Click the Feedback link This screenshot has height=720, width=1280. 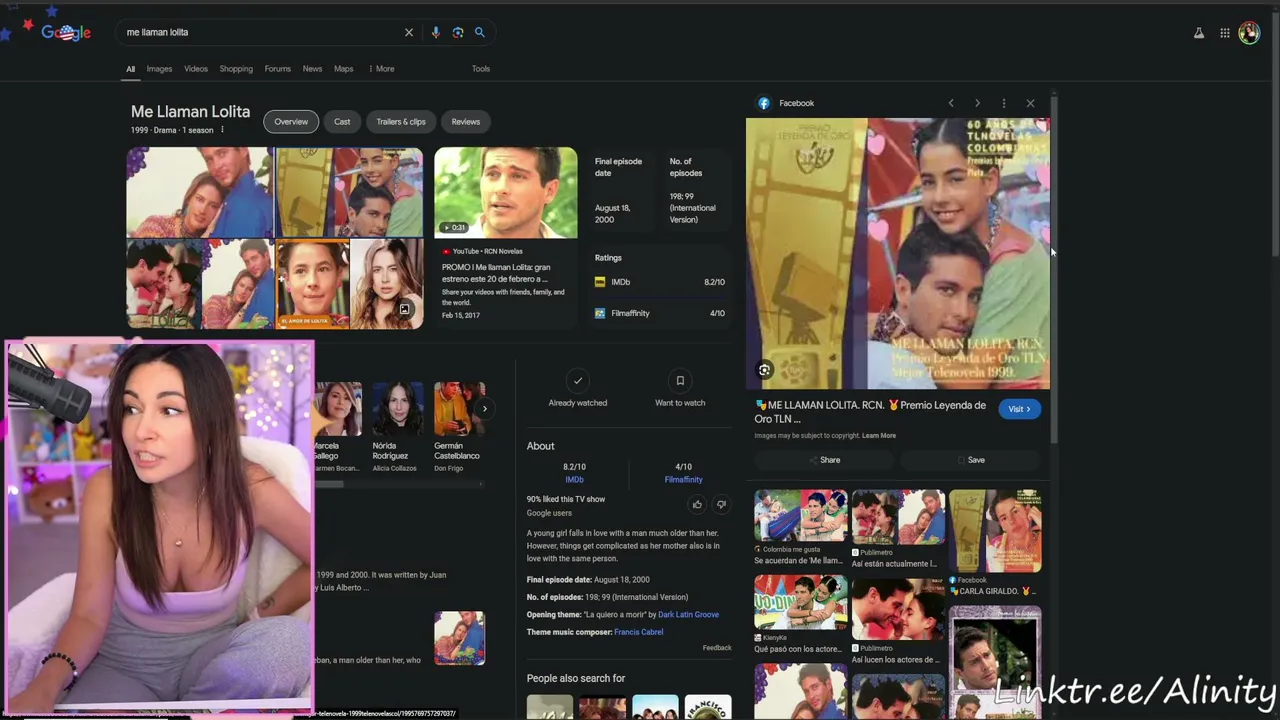pyautogui.click(x=717, y=648)
